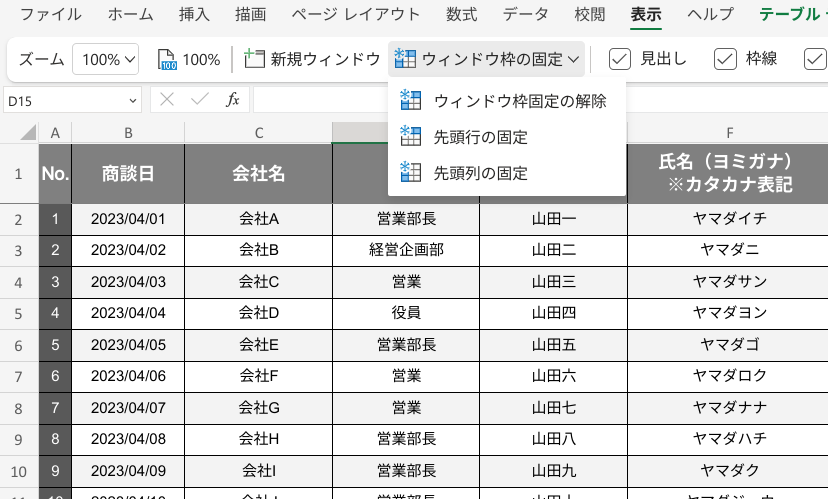Click the 役員 cell
This screenshot has height=499, width=828.
coord(406,313)
